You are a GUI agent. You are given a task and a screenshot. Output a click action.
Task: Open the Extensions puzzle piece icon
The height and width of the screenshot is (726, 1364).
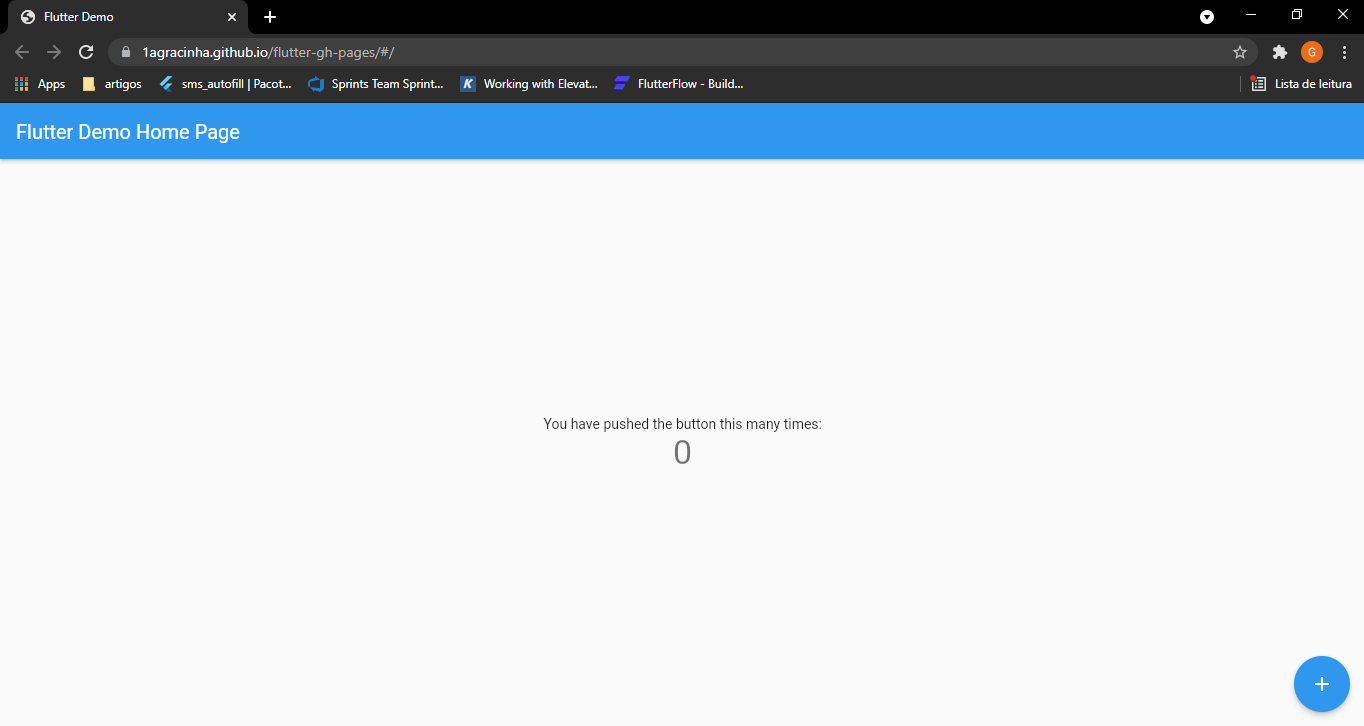click(1280, 51)
